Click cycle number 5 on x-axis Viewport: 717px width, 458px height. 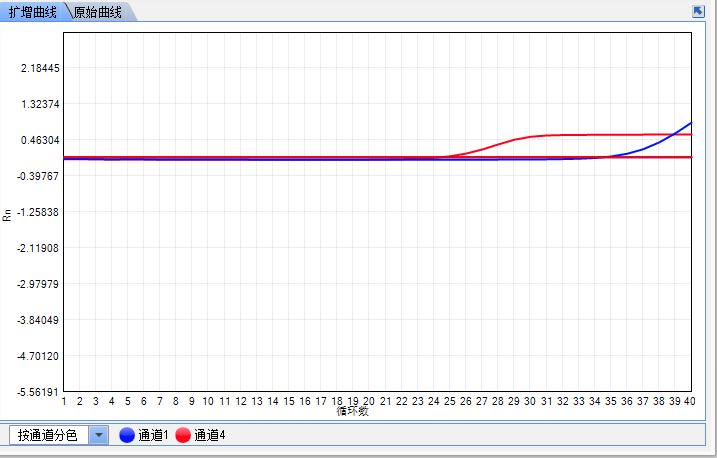[x=128, y=401]
